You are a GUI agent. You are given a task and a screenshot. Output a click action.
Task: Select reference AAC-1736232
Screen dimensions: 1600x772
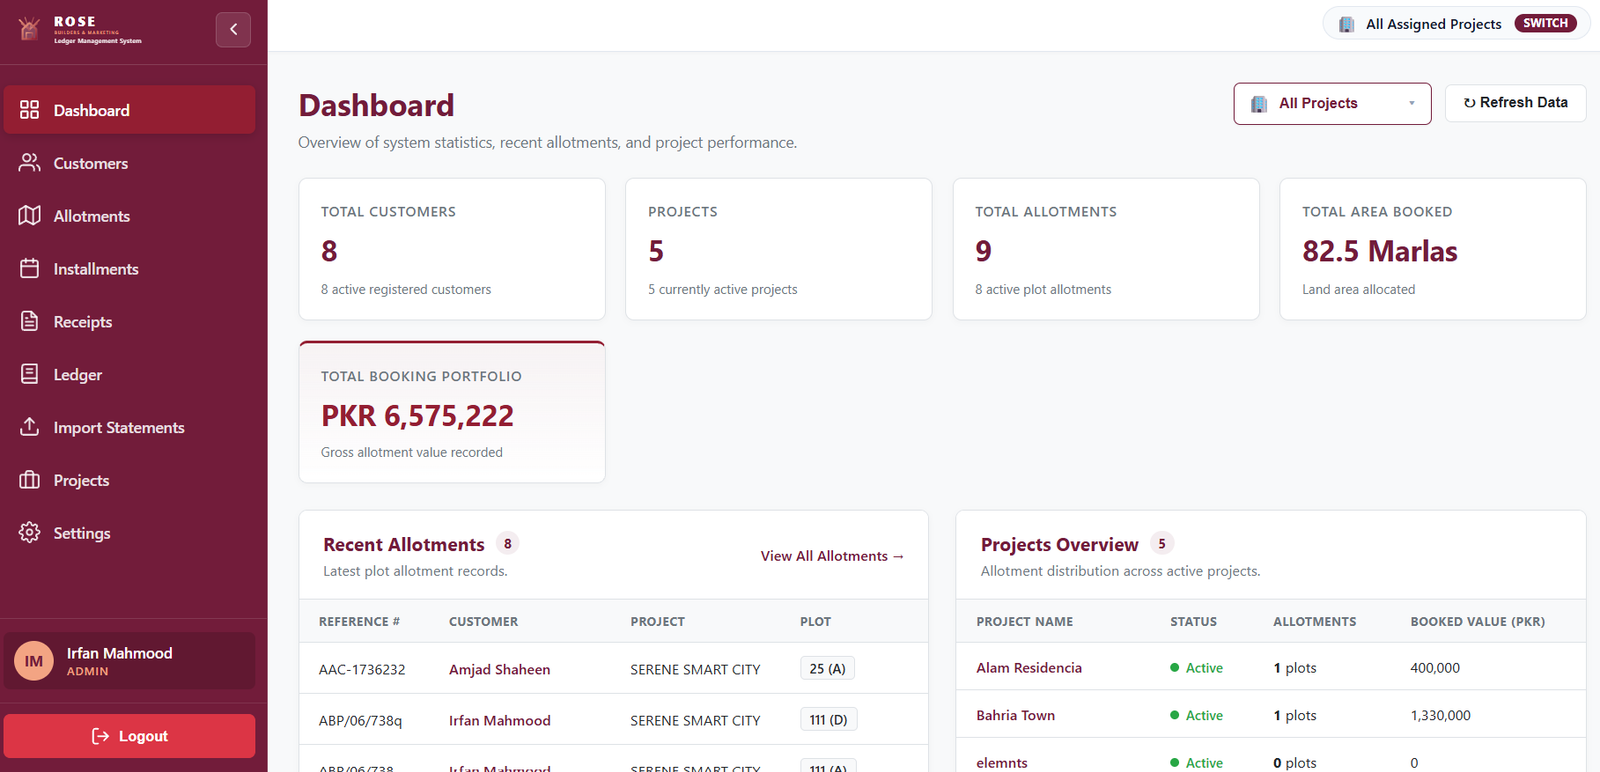coord(362,669)
